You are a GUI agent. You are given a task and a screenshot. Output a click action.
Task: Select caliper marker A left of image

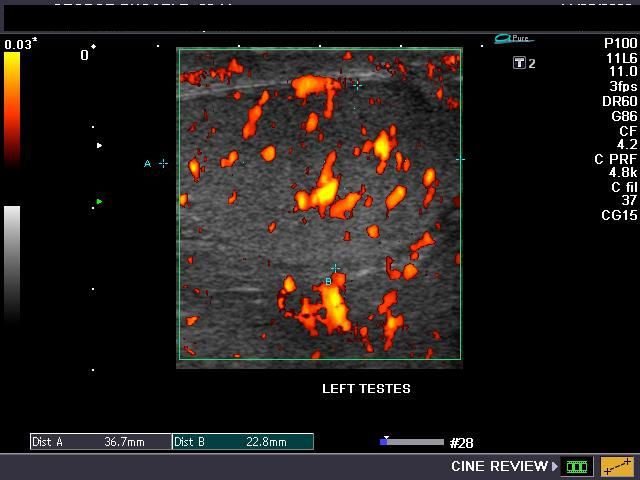pyautogui.click(x=163, y=163)
